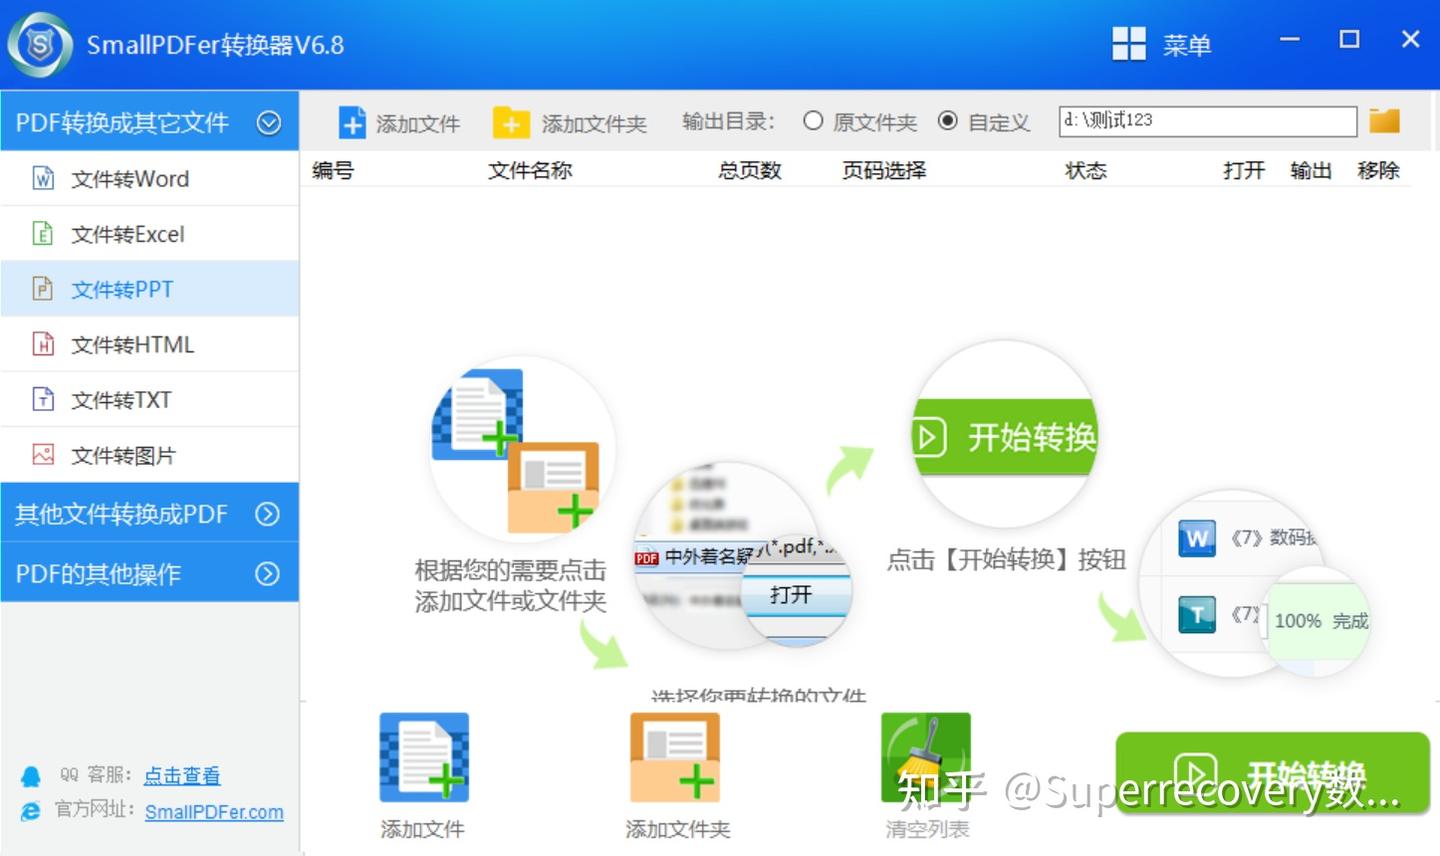Click the bottom 添加文件夹 folder icon
1440x856 pixels.
[x=675, y=757]
